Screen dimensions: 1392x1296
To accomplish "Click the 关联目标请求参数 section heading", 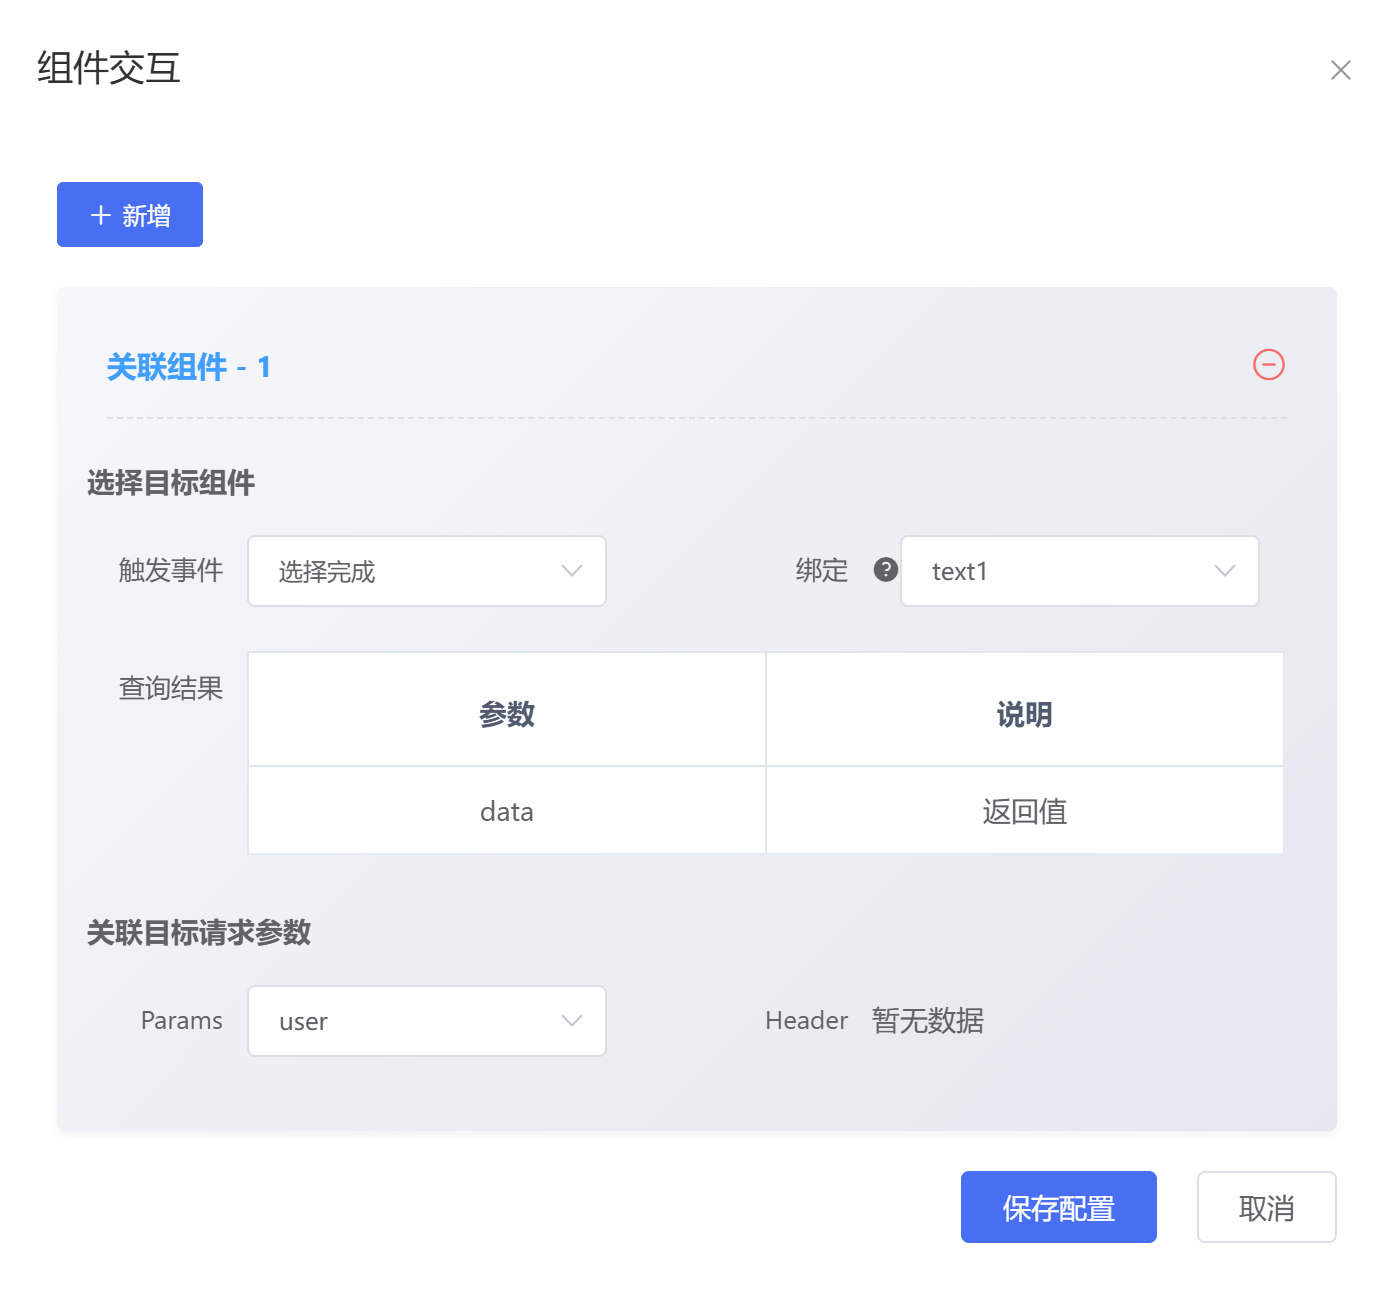I will pos(199,933).
